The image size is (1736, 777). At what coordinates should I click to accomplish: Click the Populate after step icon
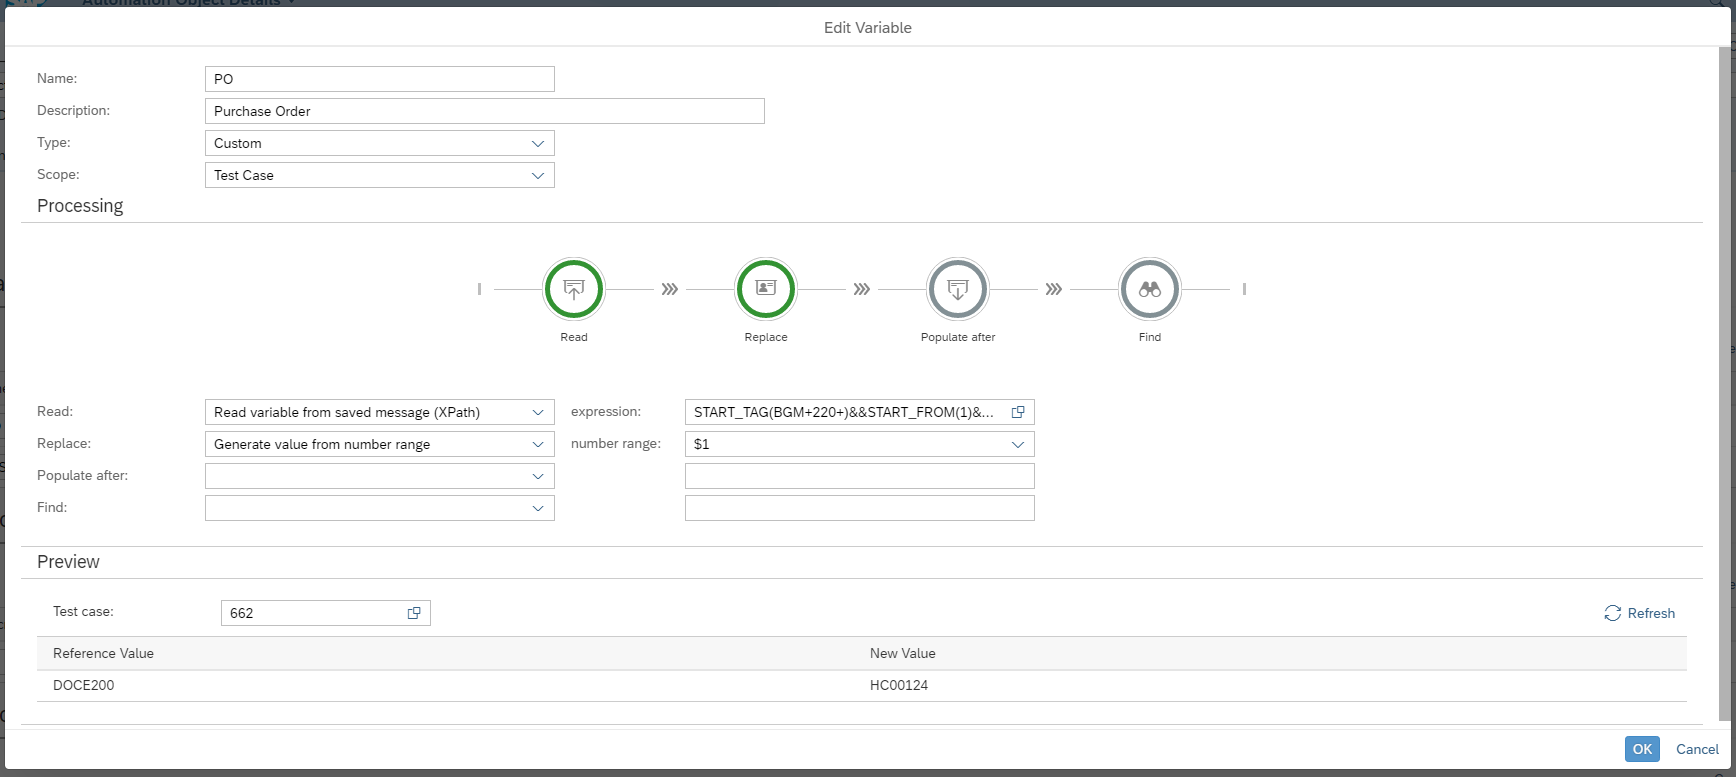point(958,289)
